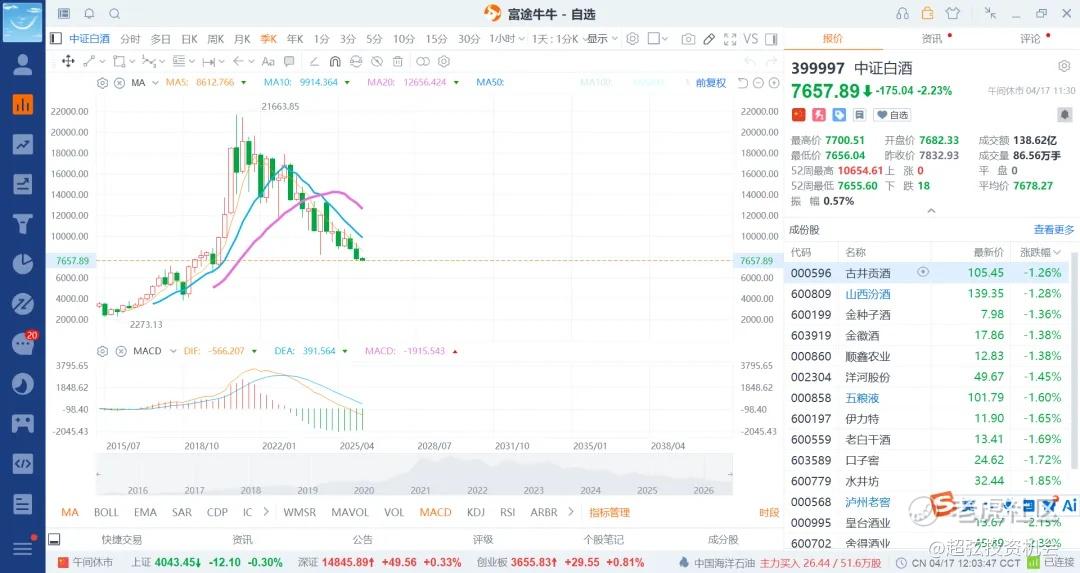Open the market trend sidebar icon

click(23, 144)
